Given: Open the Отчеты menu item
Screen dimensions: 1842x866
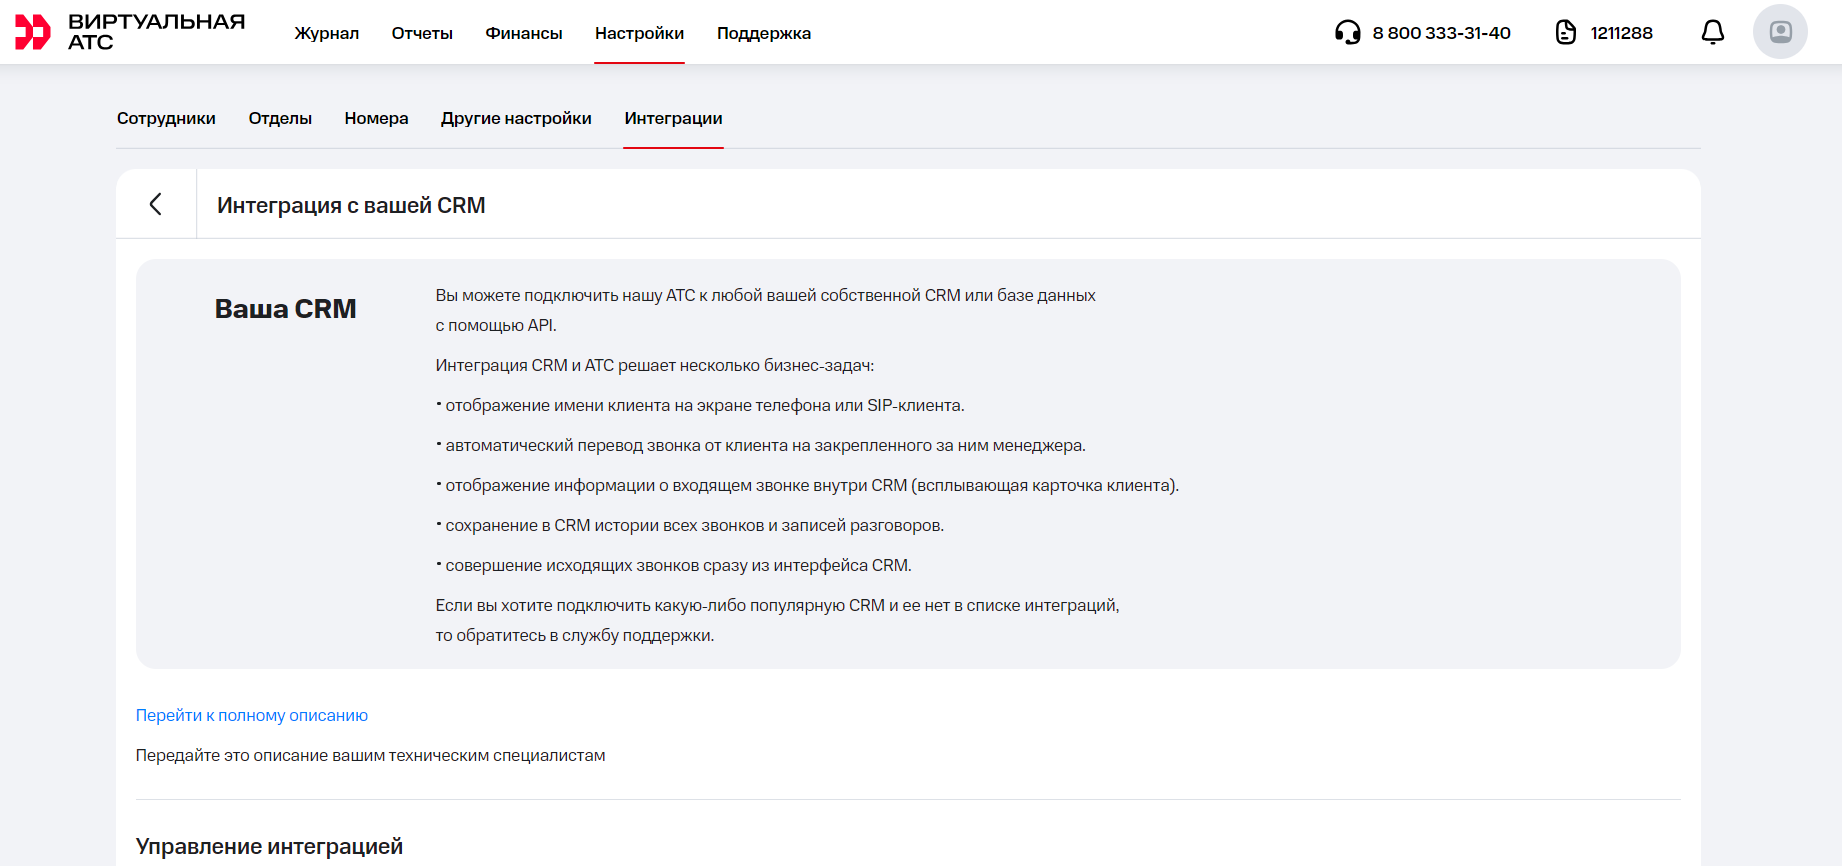Looking at the screenshot, I should point(422,33).
